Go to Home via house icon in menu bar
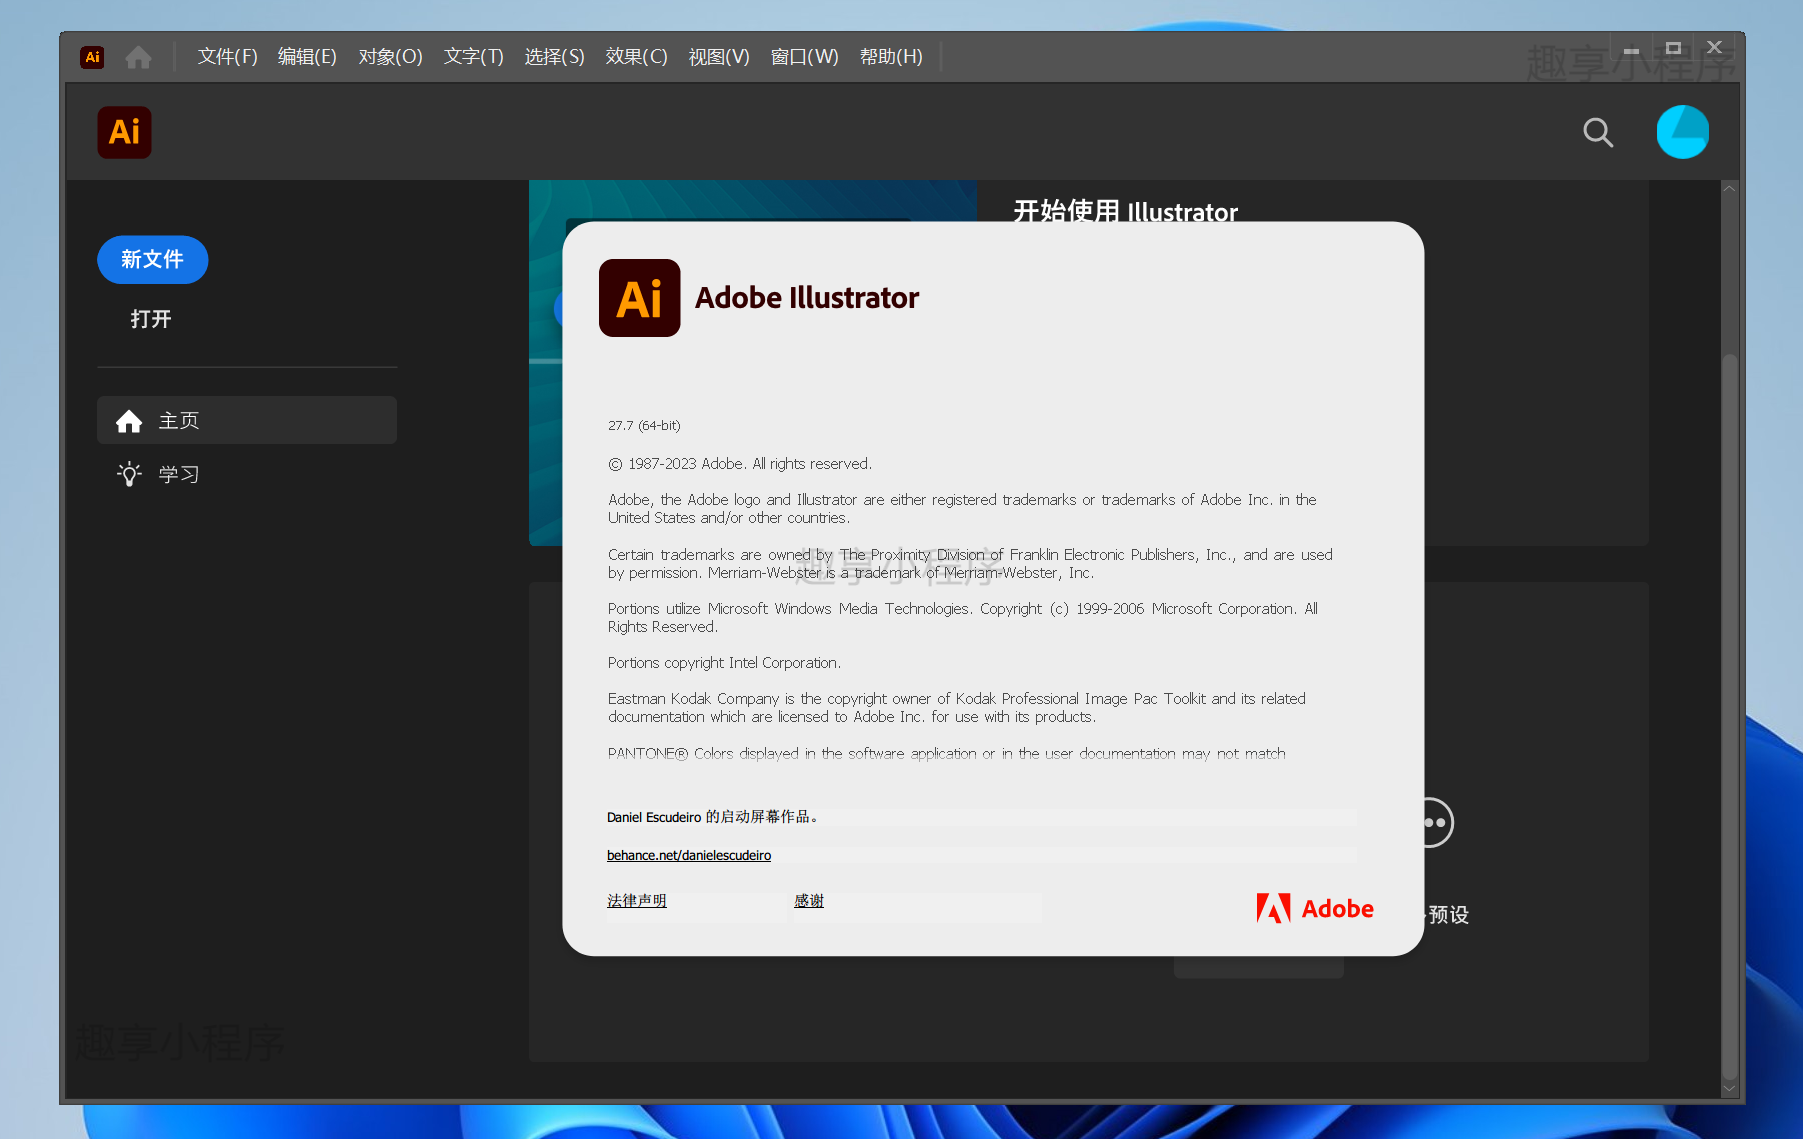Image resolution: width=1803 pixels, height=1139 pixels. 139,57
